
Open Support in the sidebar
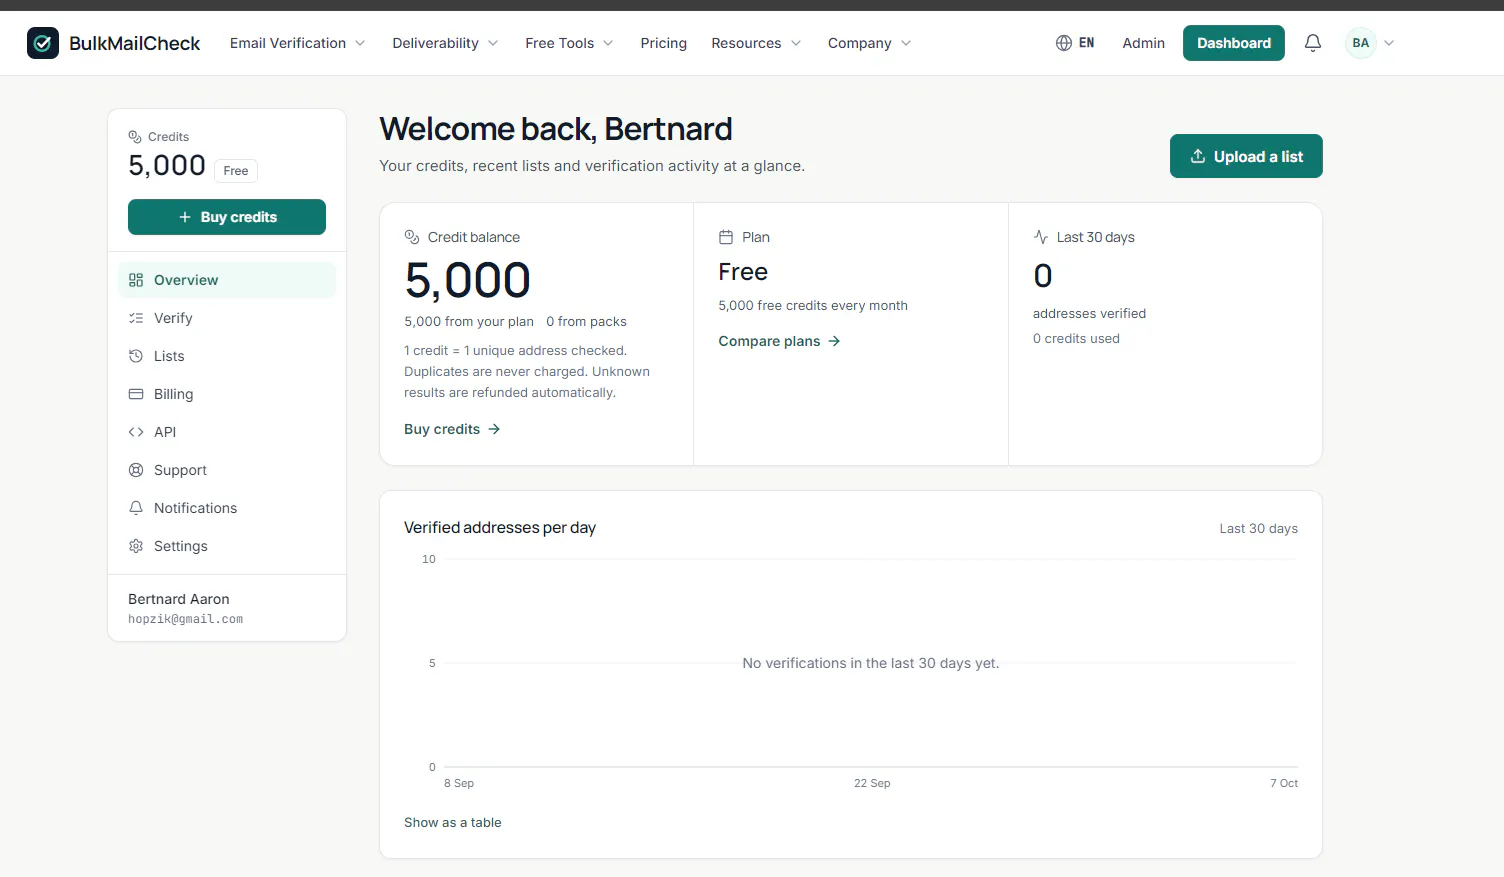point(227,470)
